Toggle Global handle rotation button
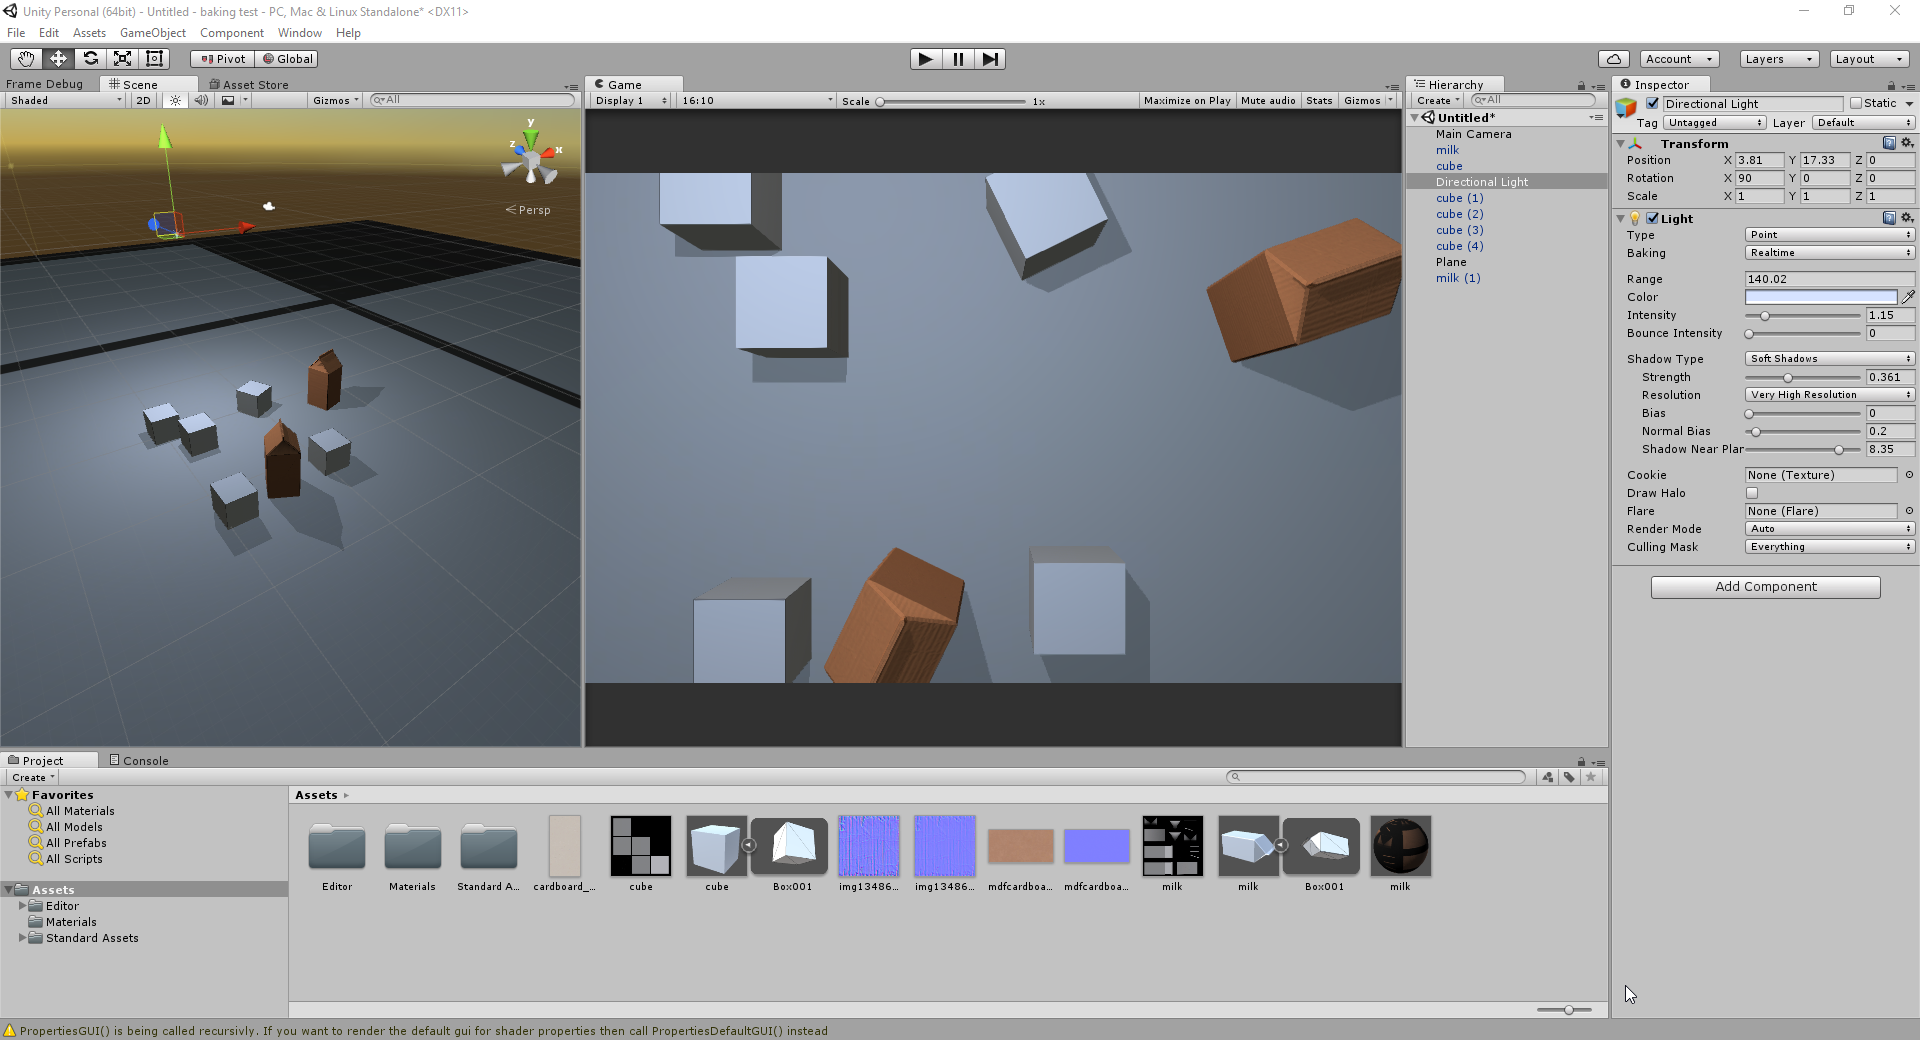The width and height of the screenshot is (1920, 1040). [x=287, y=59]
